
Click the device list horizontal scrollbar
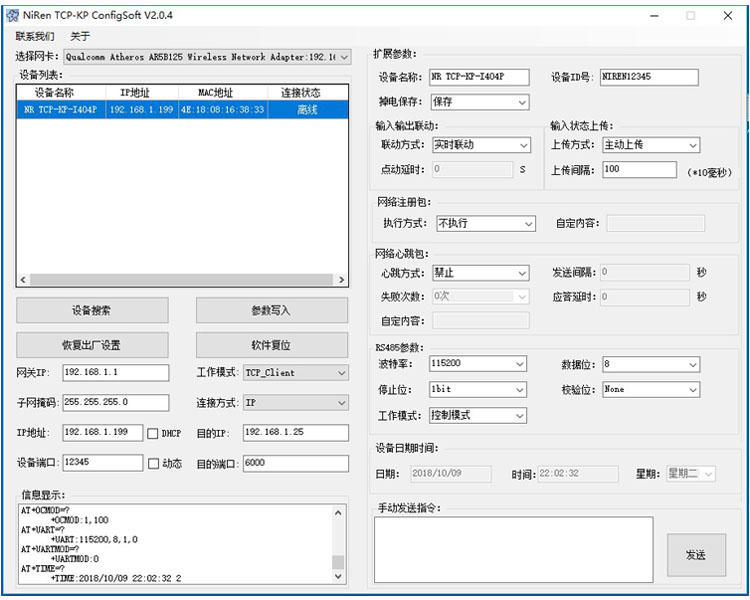click(181, 279)
